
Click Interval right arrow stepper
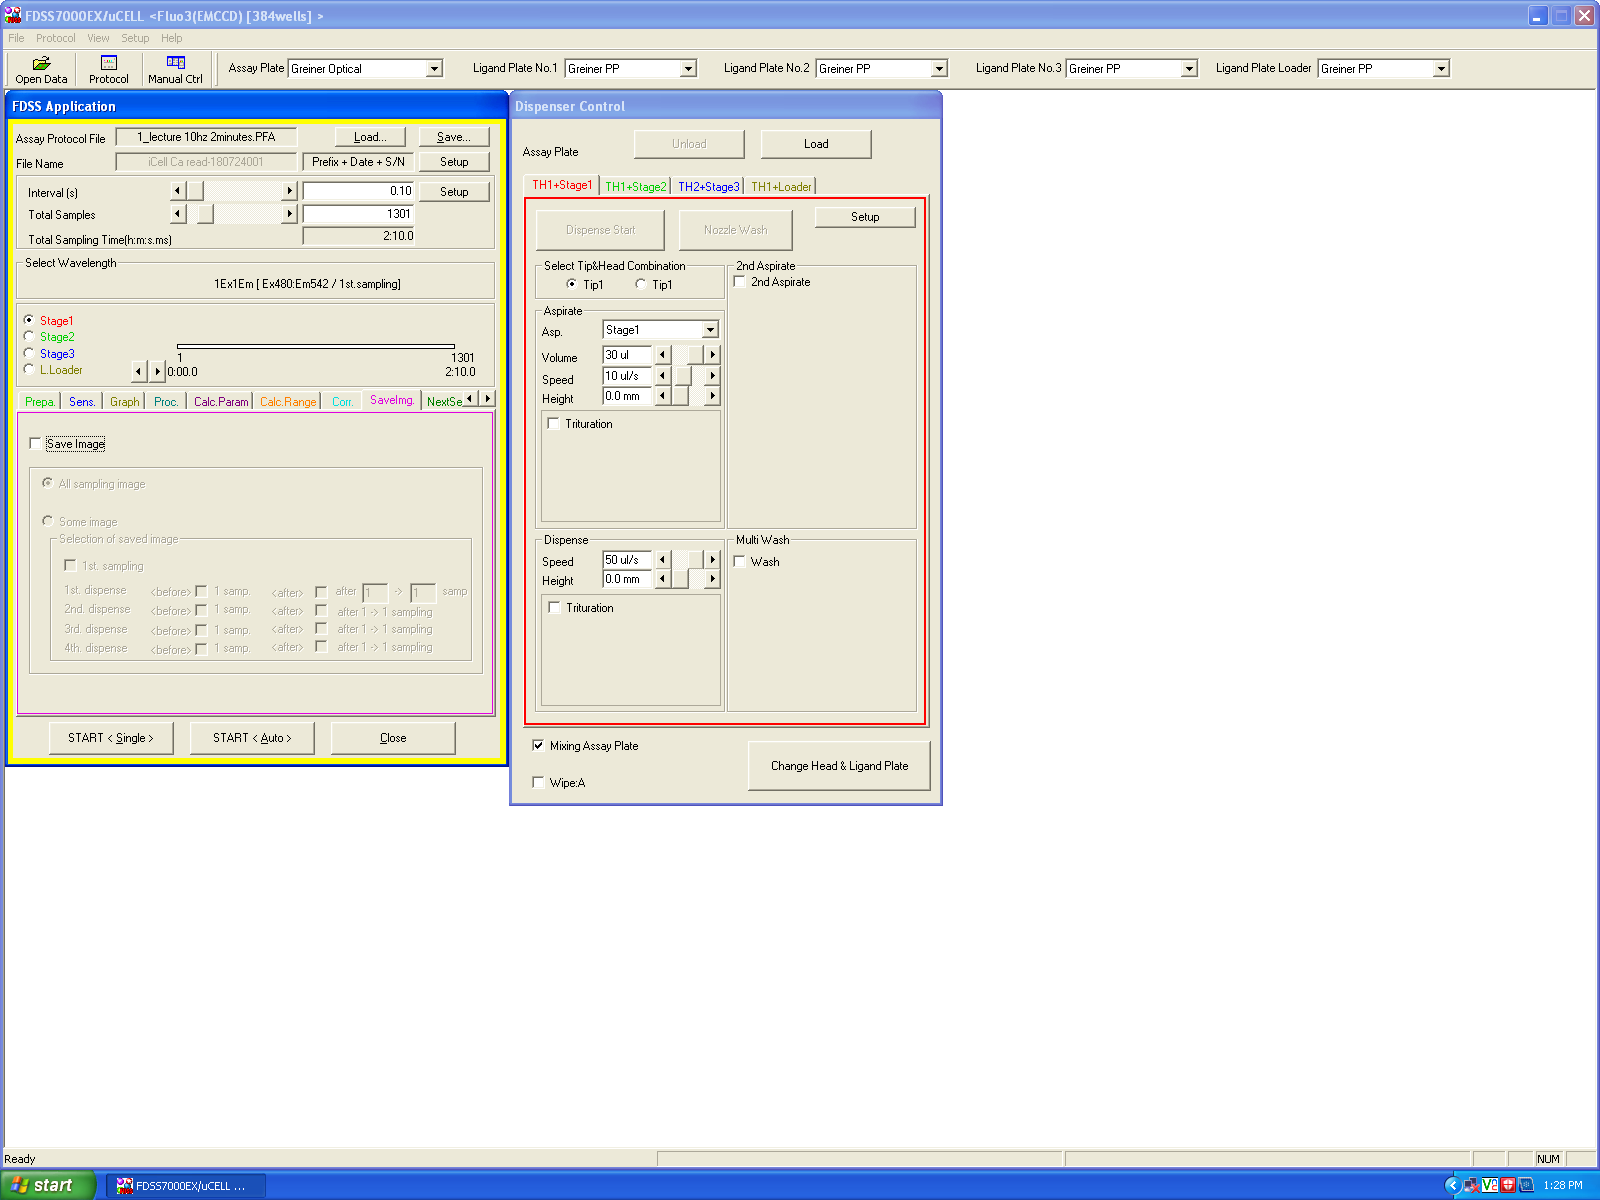click(290, 191)
